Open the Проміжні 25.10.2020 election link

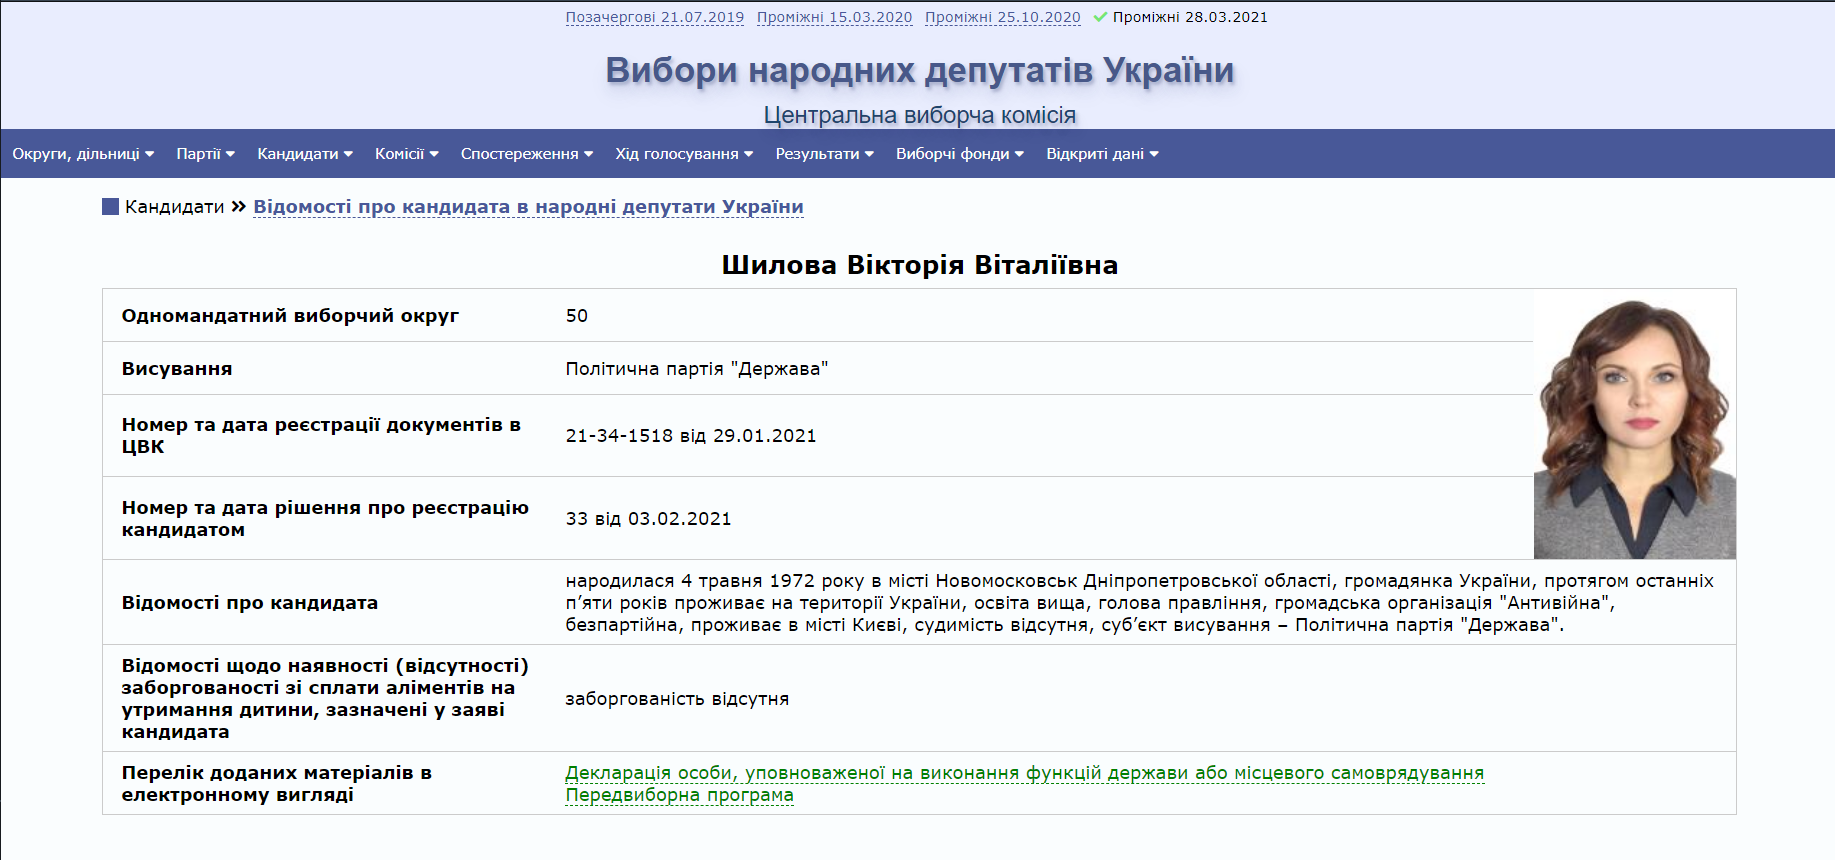pyautogui.click(x=1003, y=17)
